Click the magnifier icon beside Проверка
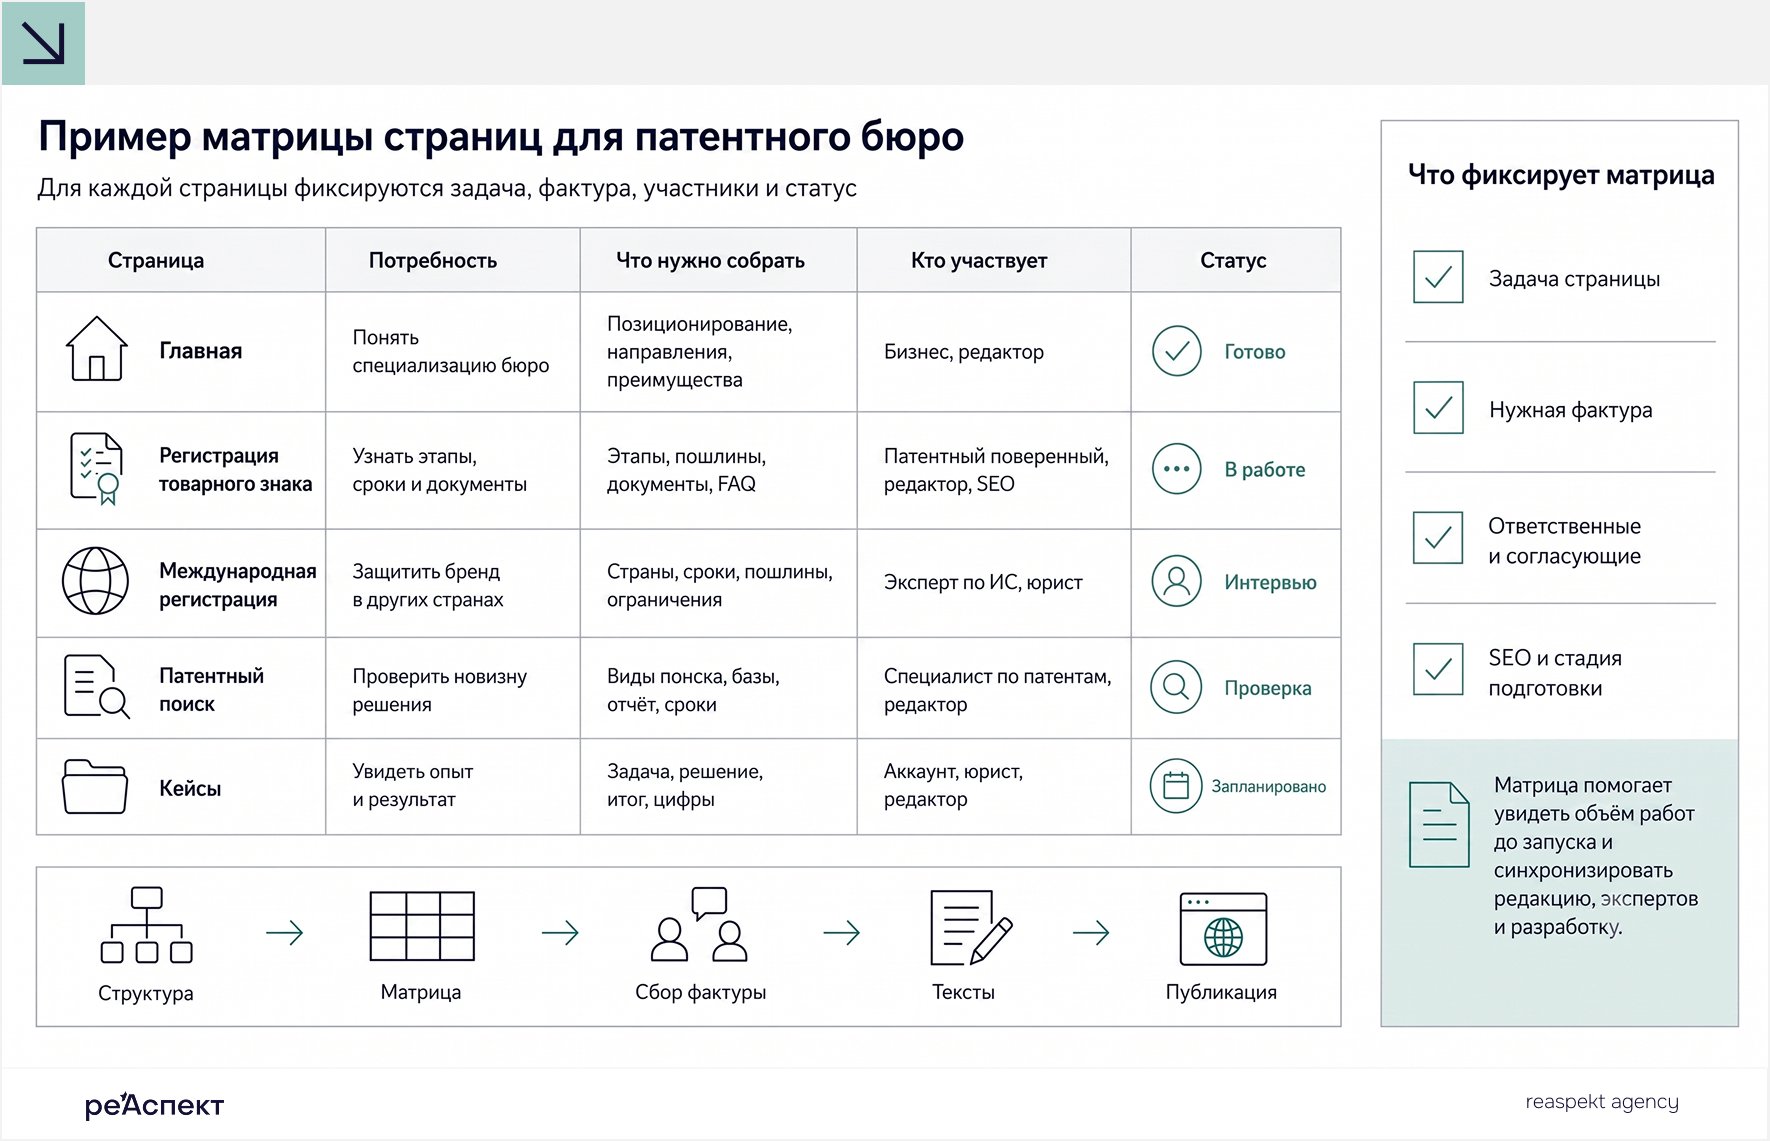Screen dimensions: 1770x1141 pyautogui.click(x=1177, y=688)
